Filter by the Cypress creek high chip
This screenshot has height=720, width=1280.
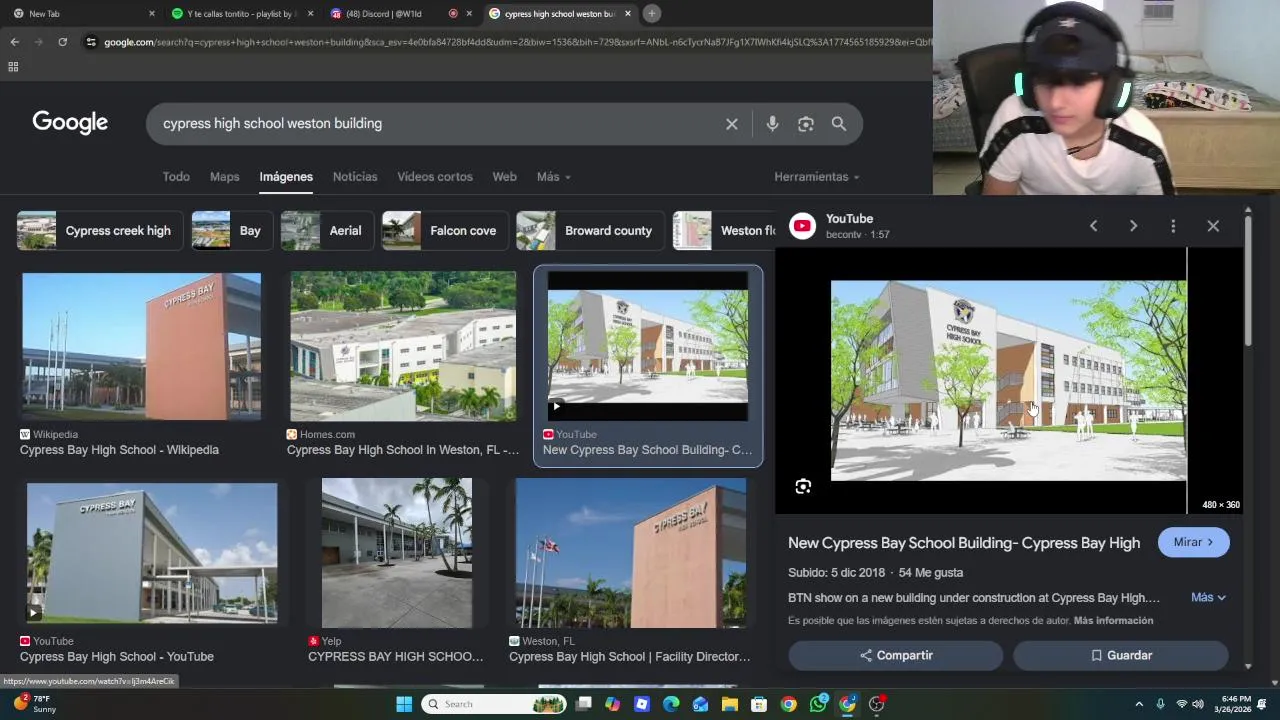pyautogui.click(x=99, y=231)
